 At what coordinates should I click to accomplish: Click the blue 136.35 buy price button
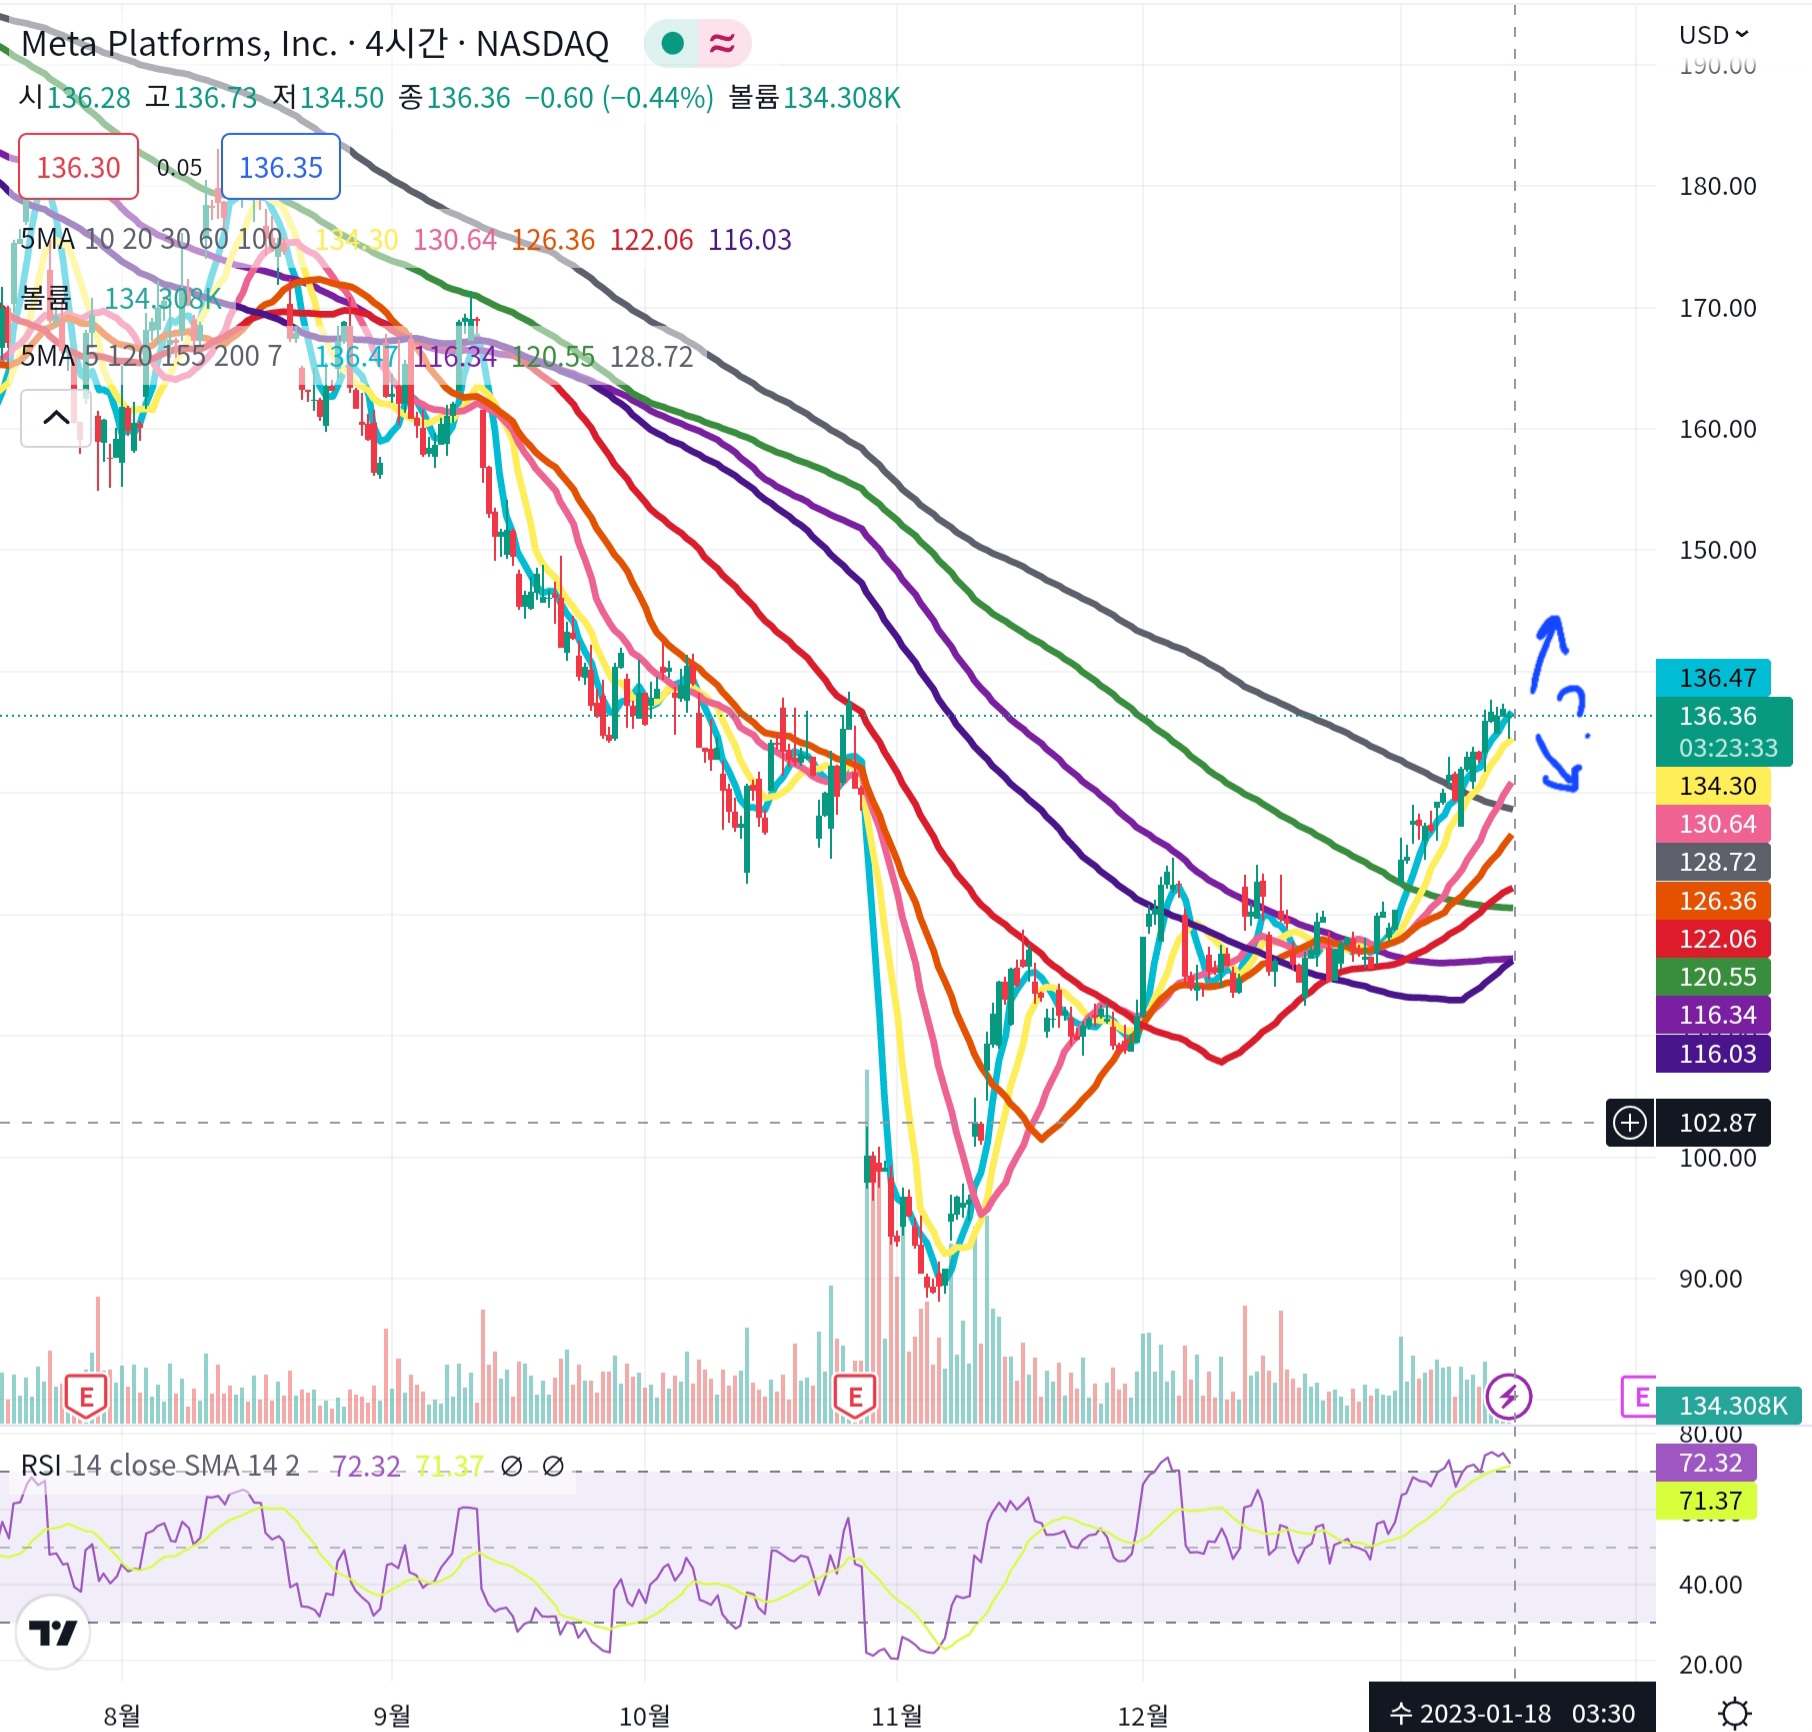(281, 167)
